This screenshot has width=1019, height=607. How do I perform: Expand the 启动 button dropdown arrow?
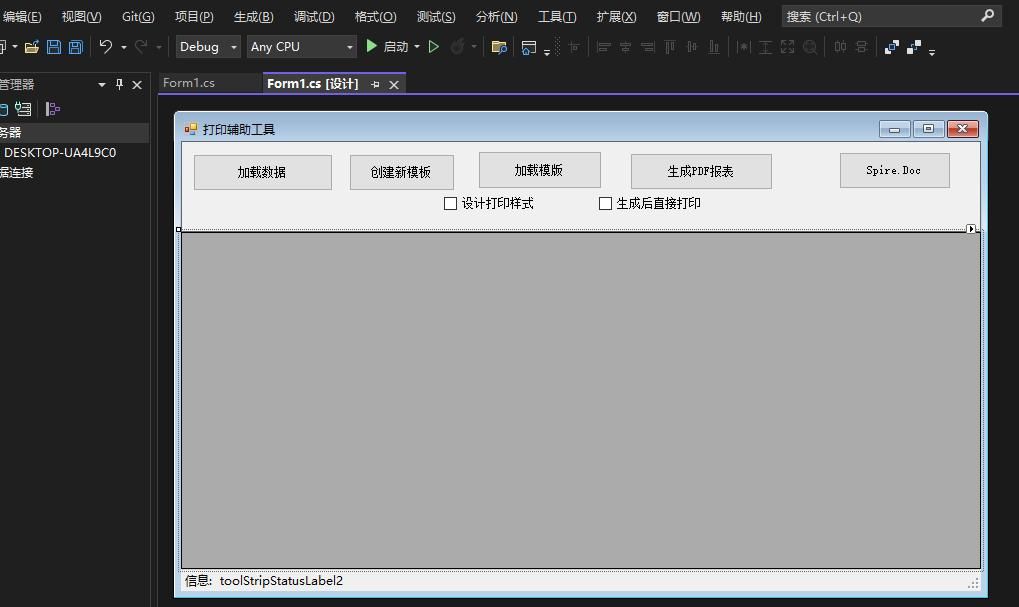415,46
